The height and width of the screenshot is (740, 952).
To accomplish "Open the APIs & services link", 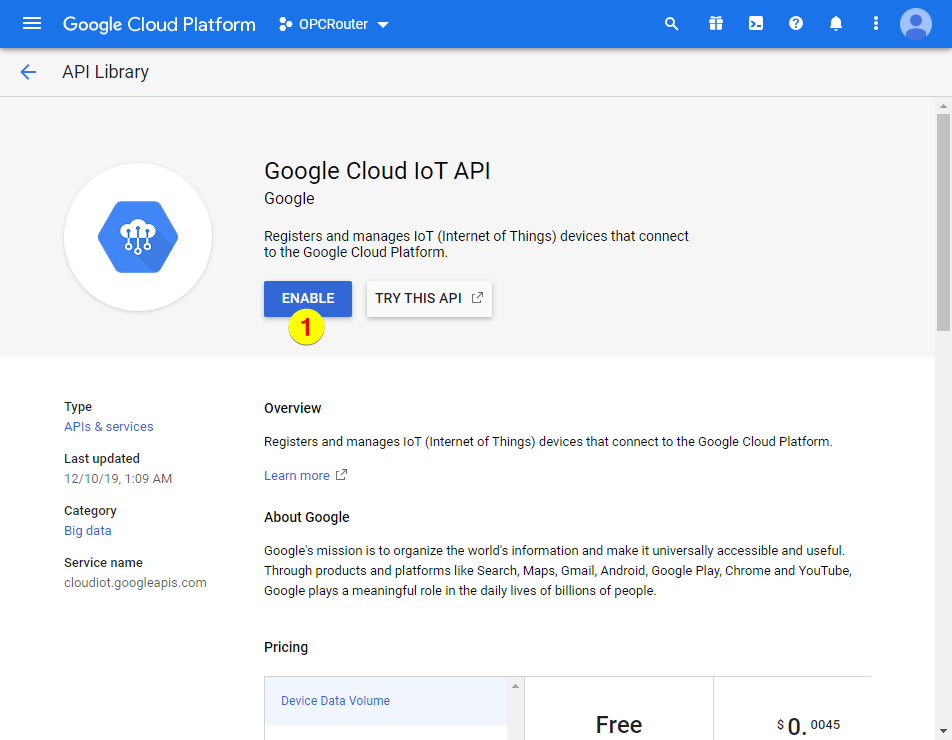I will click(109, 427).
